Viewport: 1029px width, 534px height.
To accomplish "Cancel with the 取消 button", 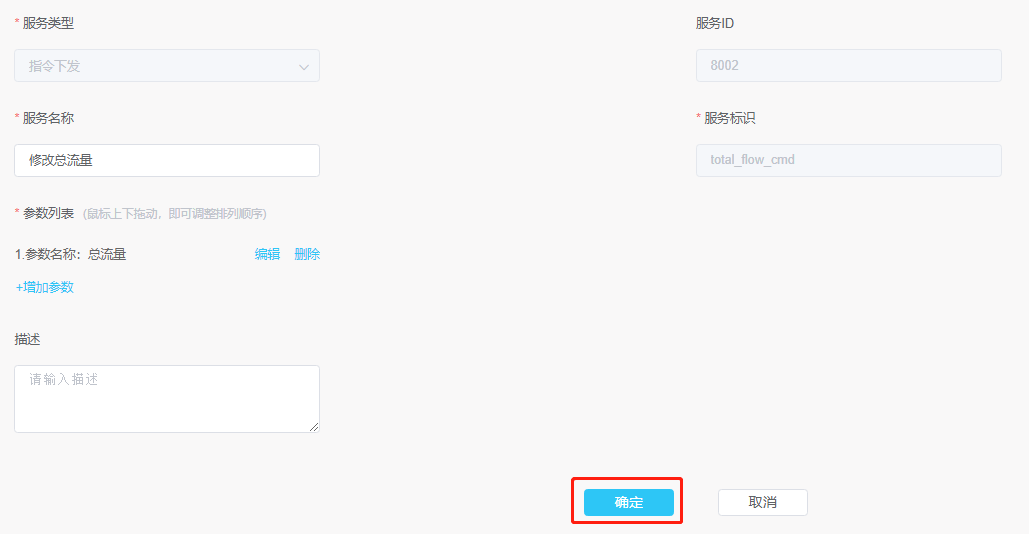I will 763,503.
